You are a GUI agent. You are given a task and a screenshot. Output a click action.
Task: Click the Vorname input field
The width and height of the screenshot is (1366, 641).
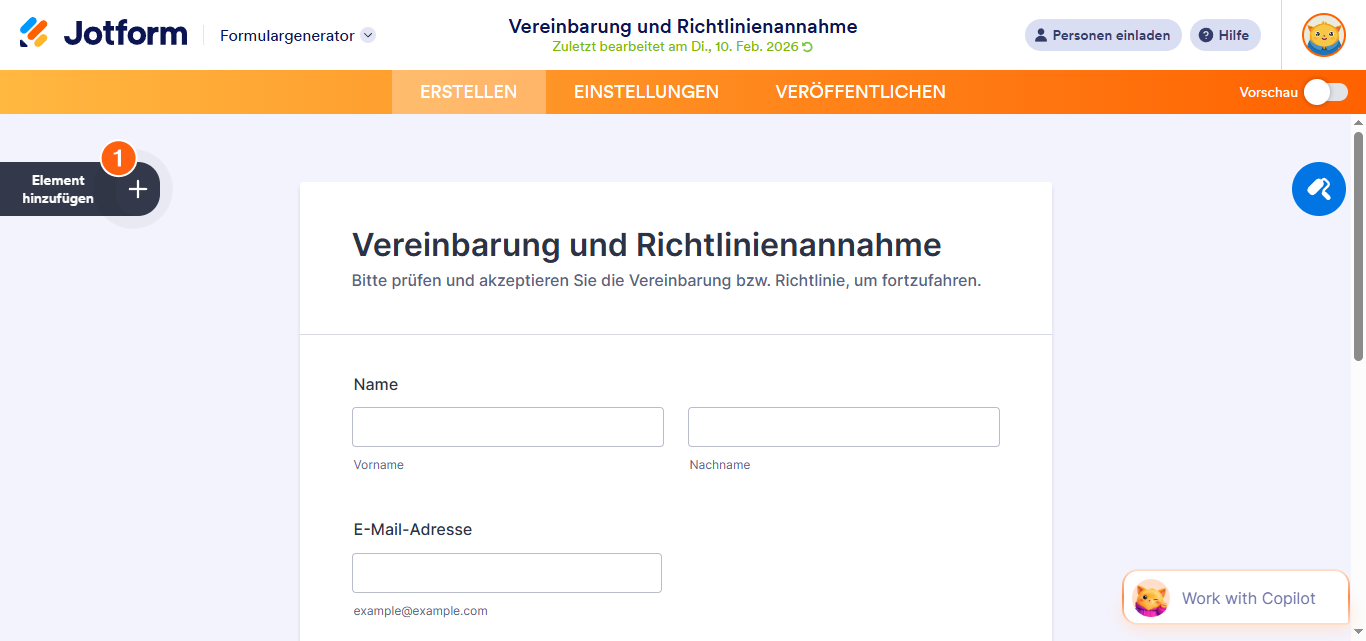coord(507,426)
